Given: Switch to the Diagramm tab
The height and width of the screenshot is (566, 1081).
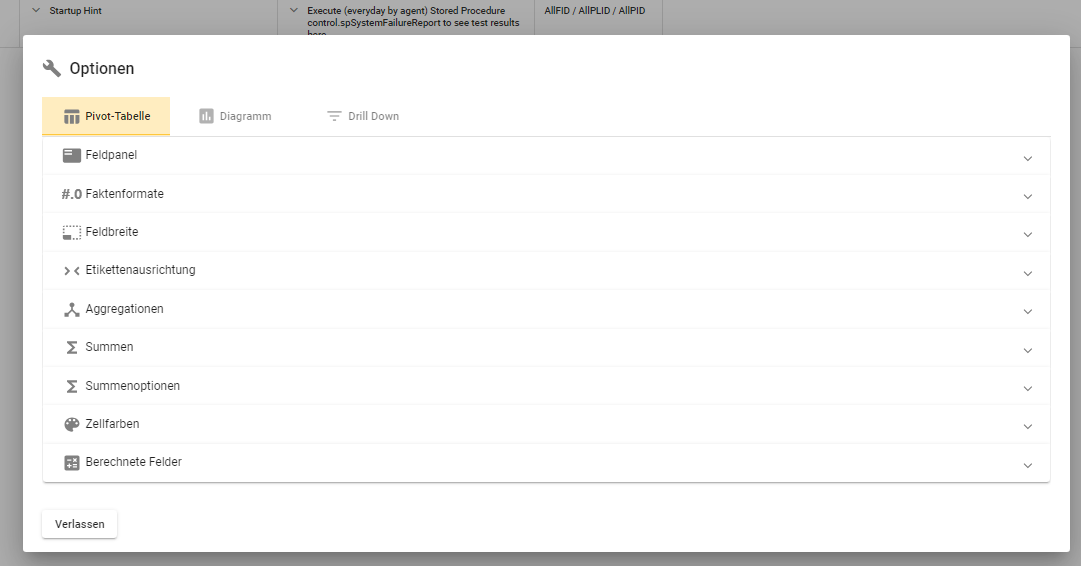Looking at the screenshot, I should click(x=235, y=116).
